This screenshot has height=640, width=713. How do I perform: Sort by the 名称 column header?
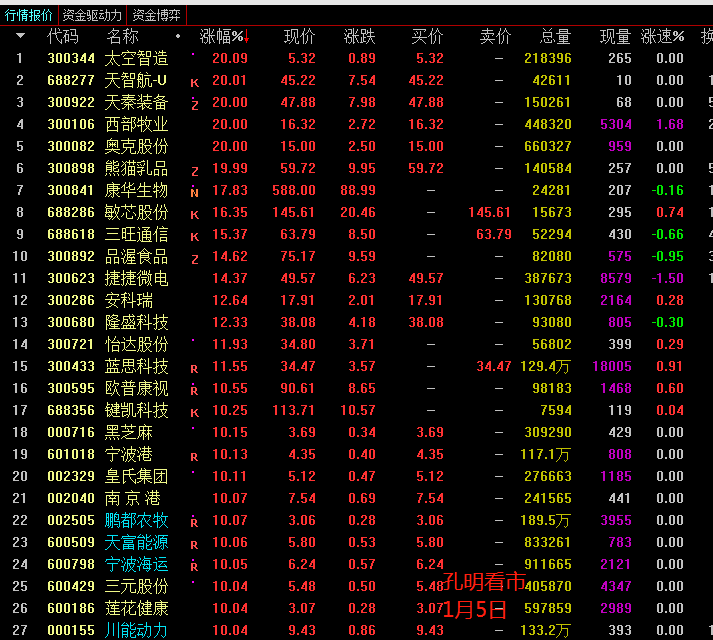(x=122, y=36)
